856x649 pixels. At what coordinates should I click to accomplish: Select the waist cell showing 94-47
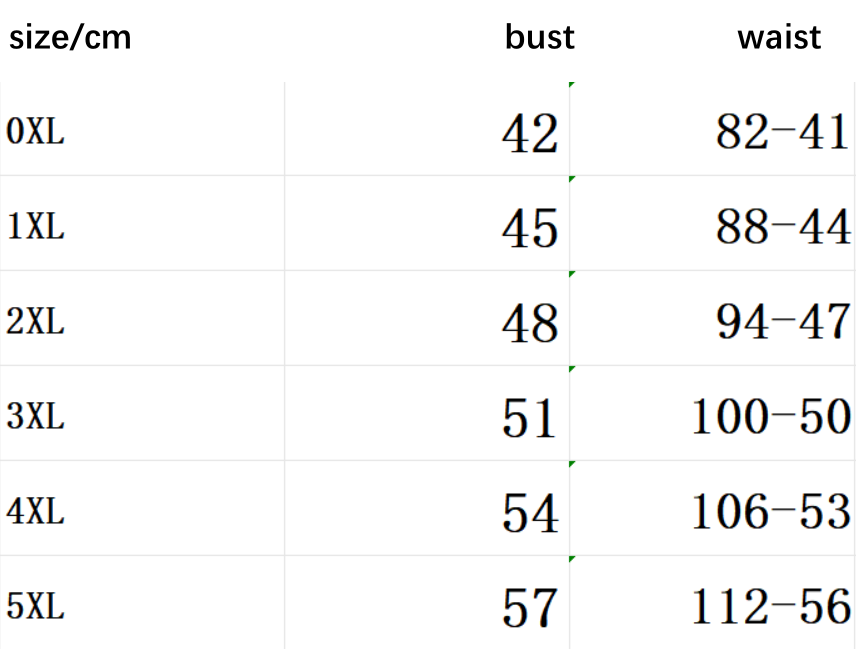pyautogui.click(x=782, y=322)
